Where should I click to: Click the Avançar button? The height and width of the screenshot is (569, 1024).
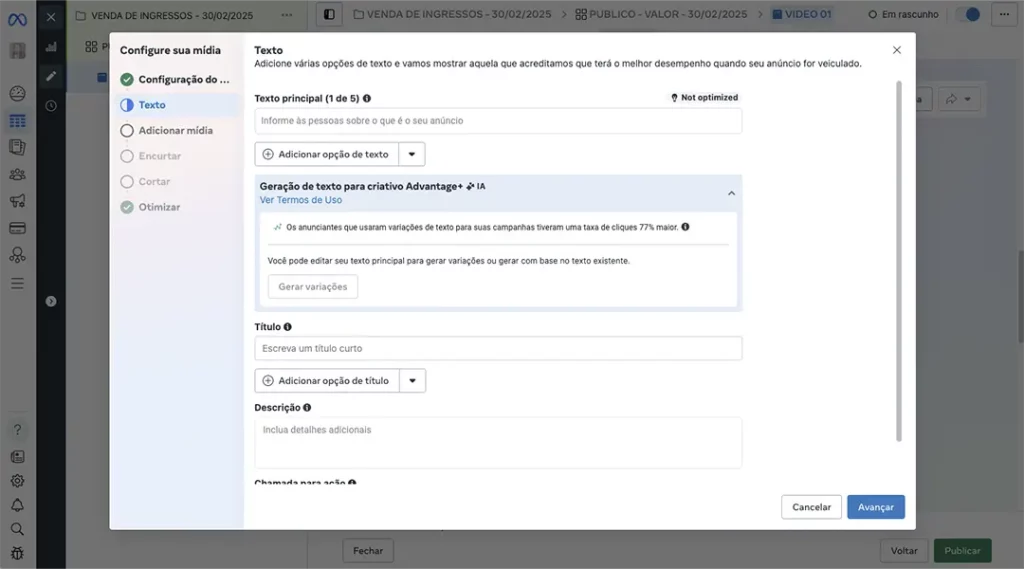[x=875, y=507]
